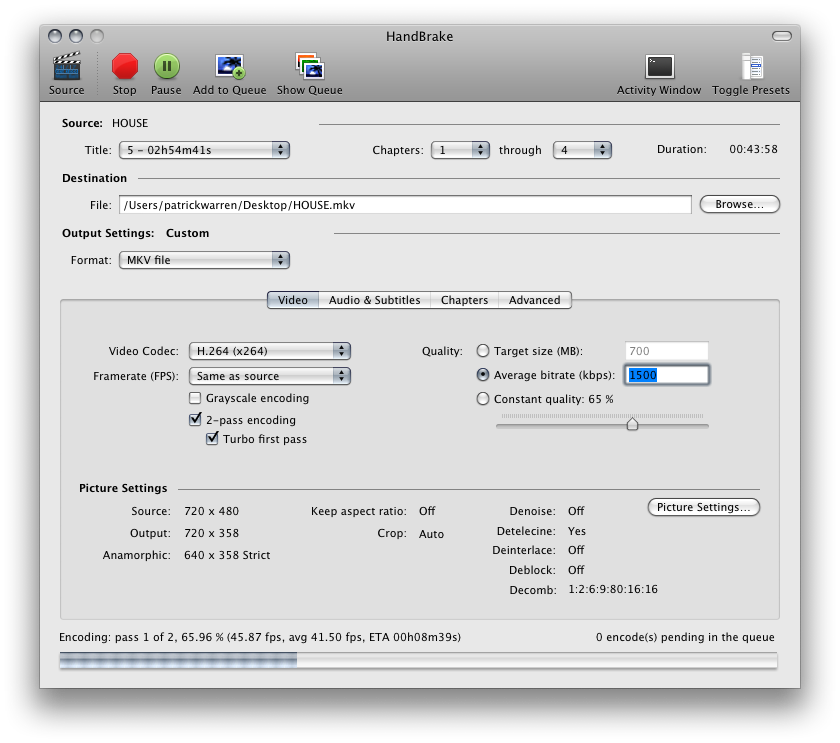The height and width of the screenshot is (743, 840).
Task: Adjust the constant quality slider thumb
Action: click(x=632, y=424)
